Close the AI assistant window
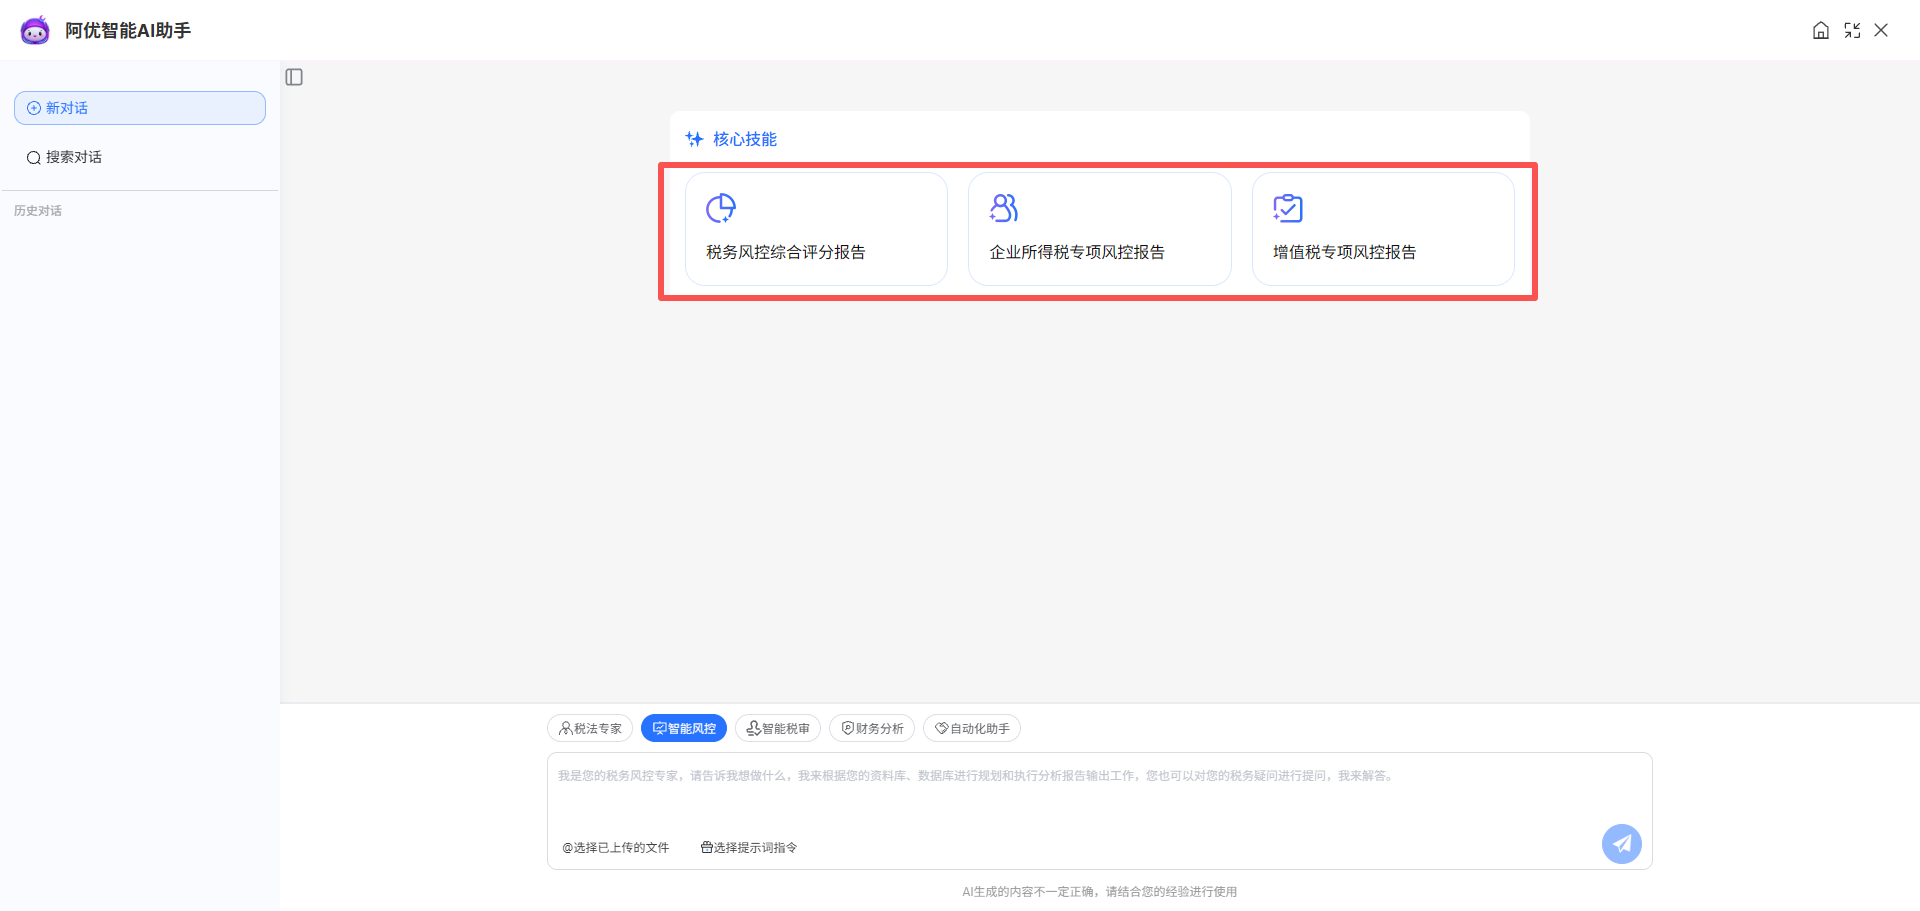Viewport: 1920px width, 911px height. coord(1881,30)
